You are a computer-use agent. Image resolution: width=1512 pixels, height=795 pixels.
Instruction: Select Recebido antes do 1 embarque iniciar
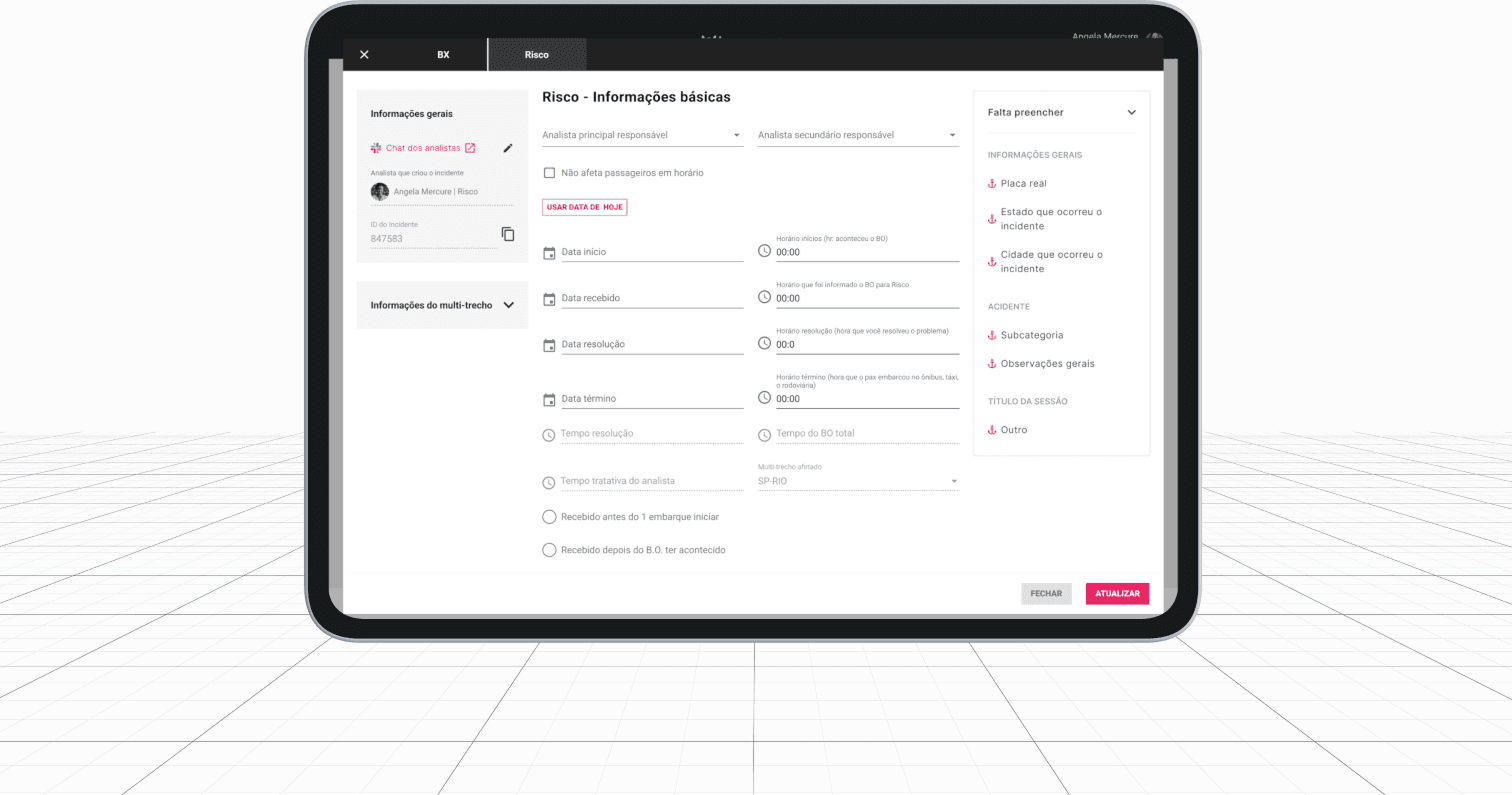click(x=549, y=517)
